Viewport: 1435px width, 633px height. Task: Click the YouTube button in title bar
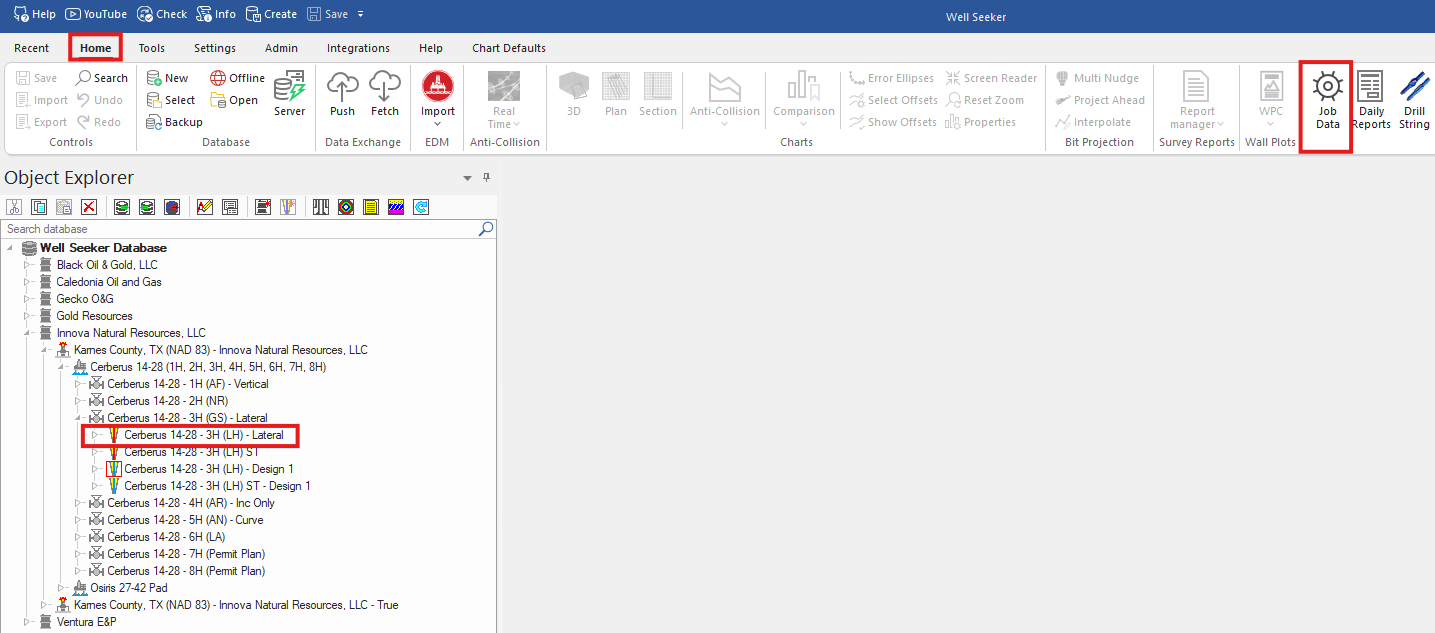[x=96, y=14]
